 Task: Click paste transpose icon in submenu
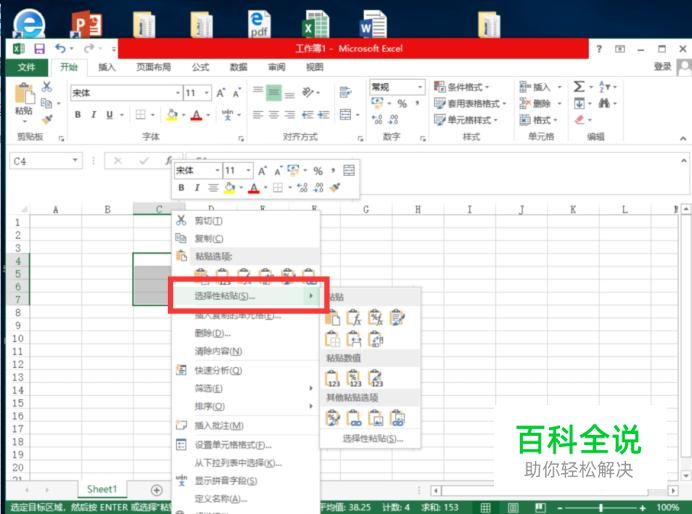click(376, 339)
